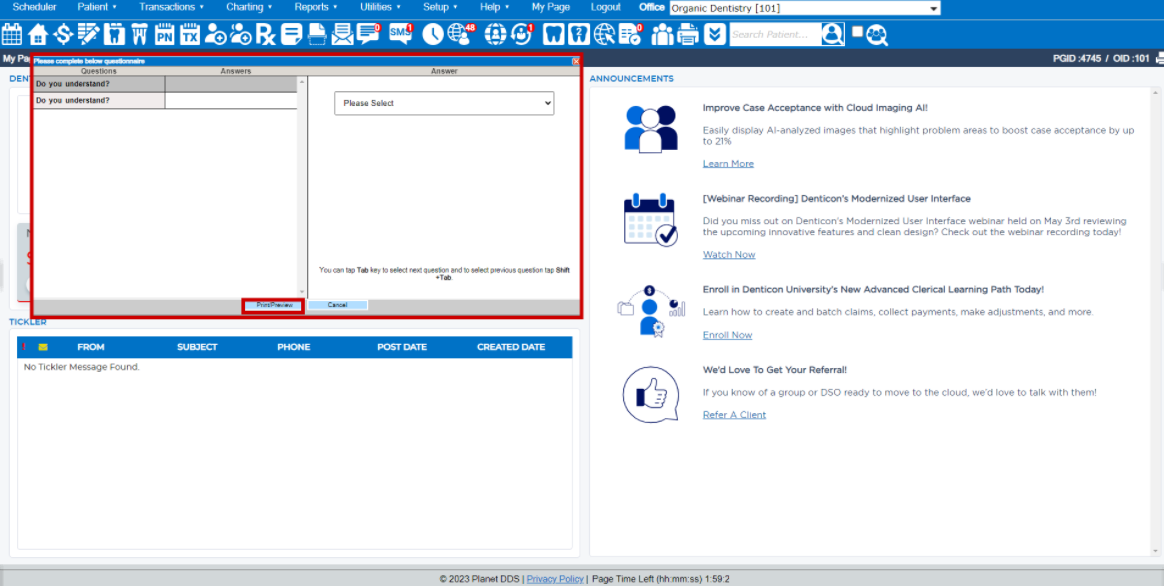
Task: Open the Patient menu
Action: (97, 7)
